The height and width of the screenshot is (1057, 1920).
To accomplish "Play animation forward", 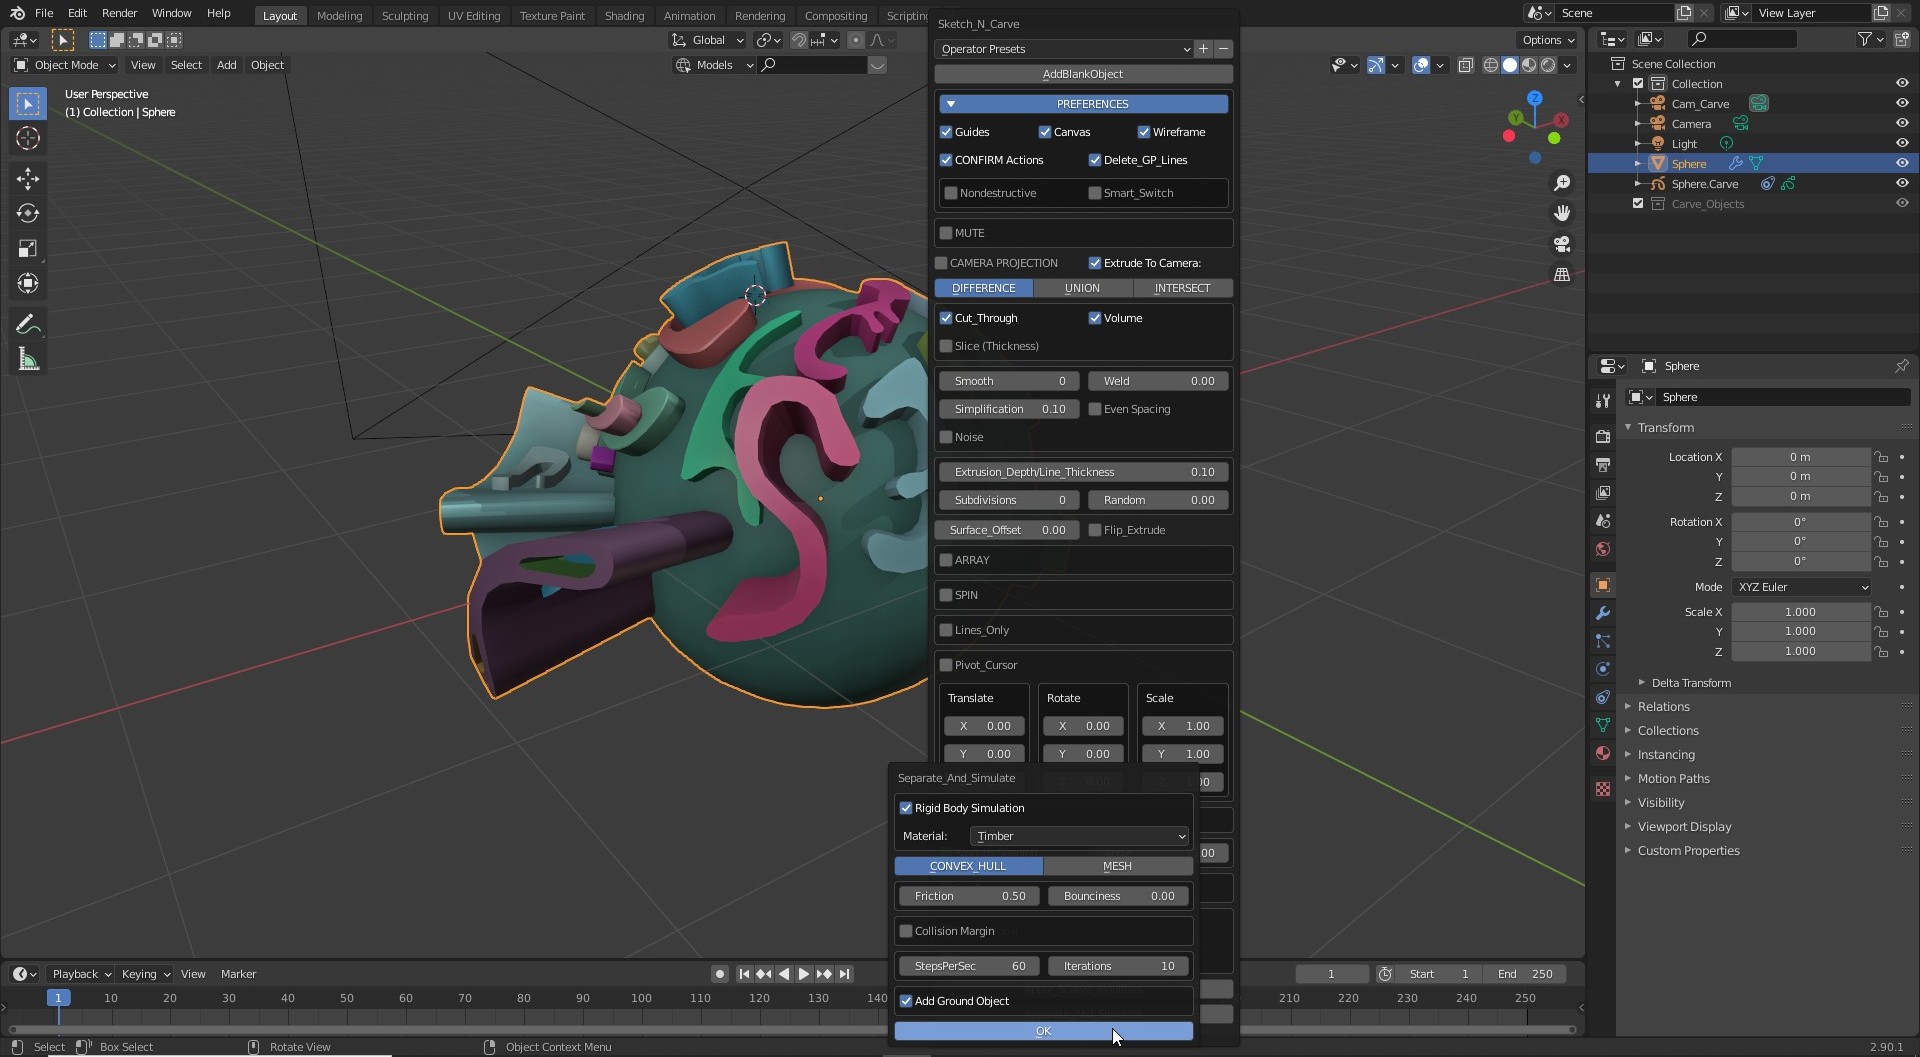I will coord(804,974).
